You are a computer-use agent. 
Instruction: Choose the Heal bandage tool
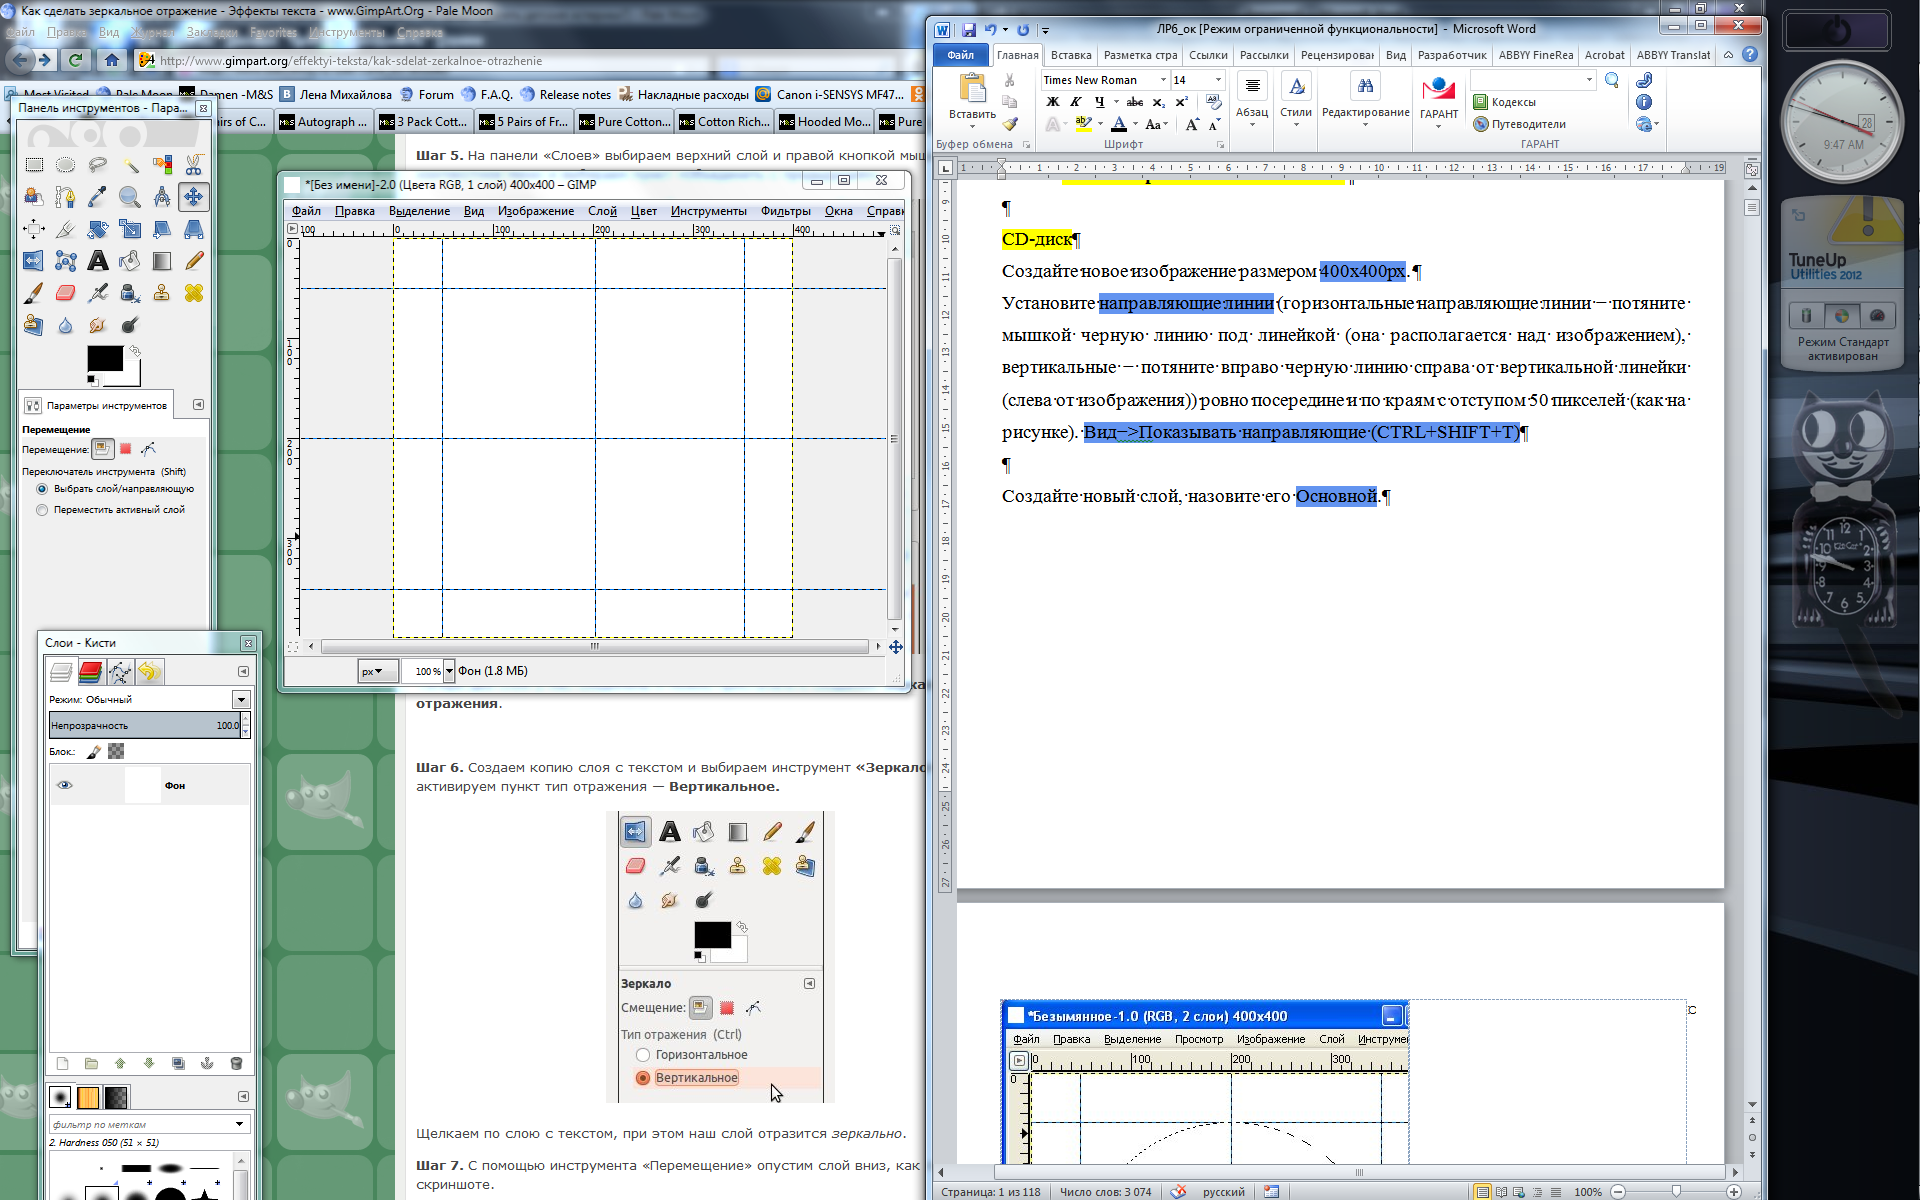point(194,293)
